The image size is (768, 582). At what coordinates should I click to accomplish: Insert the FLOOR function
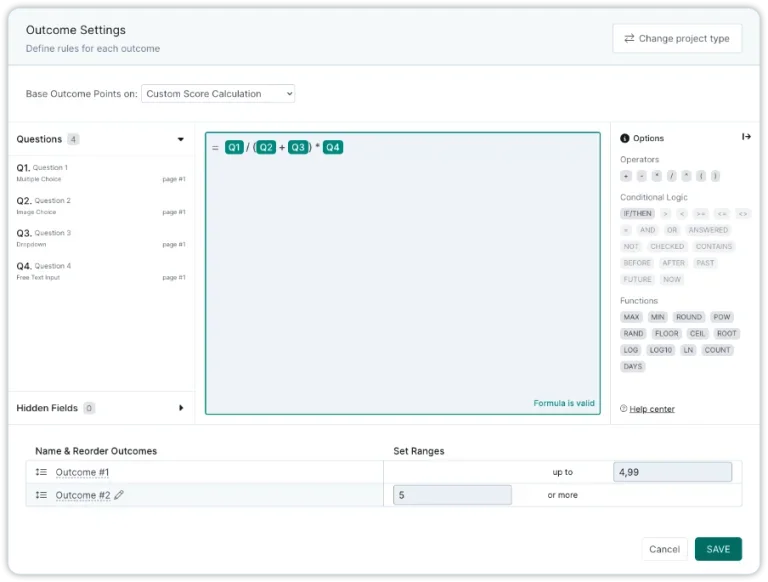tap(667, 334)
